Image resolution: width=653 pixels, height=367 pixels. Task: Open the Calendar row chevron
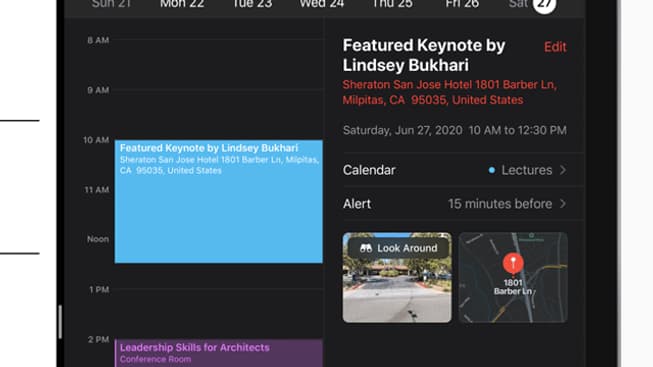point(563,170)
